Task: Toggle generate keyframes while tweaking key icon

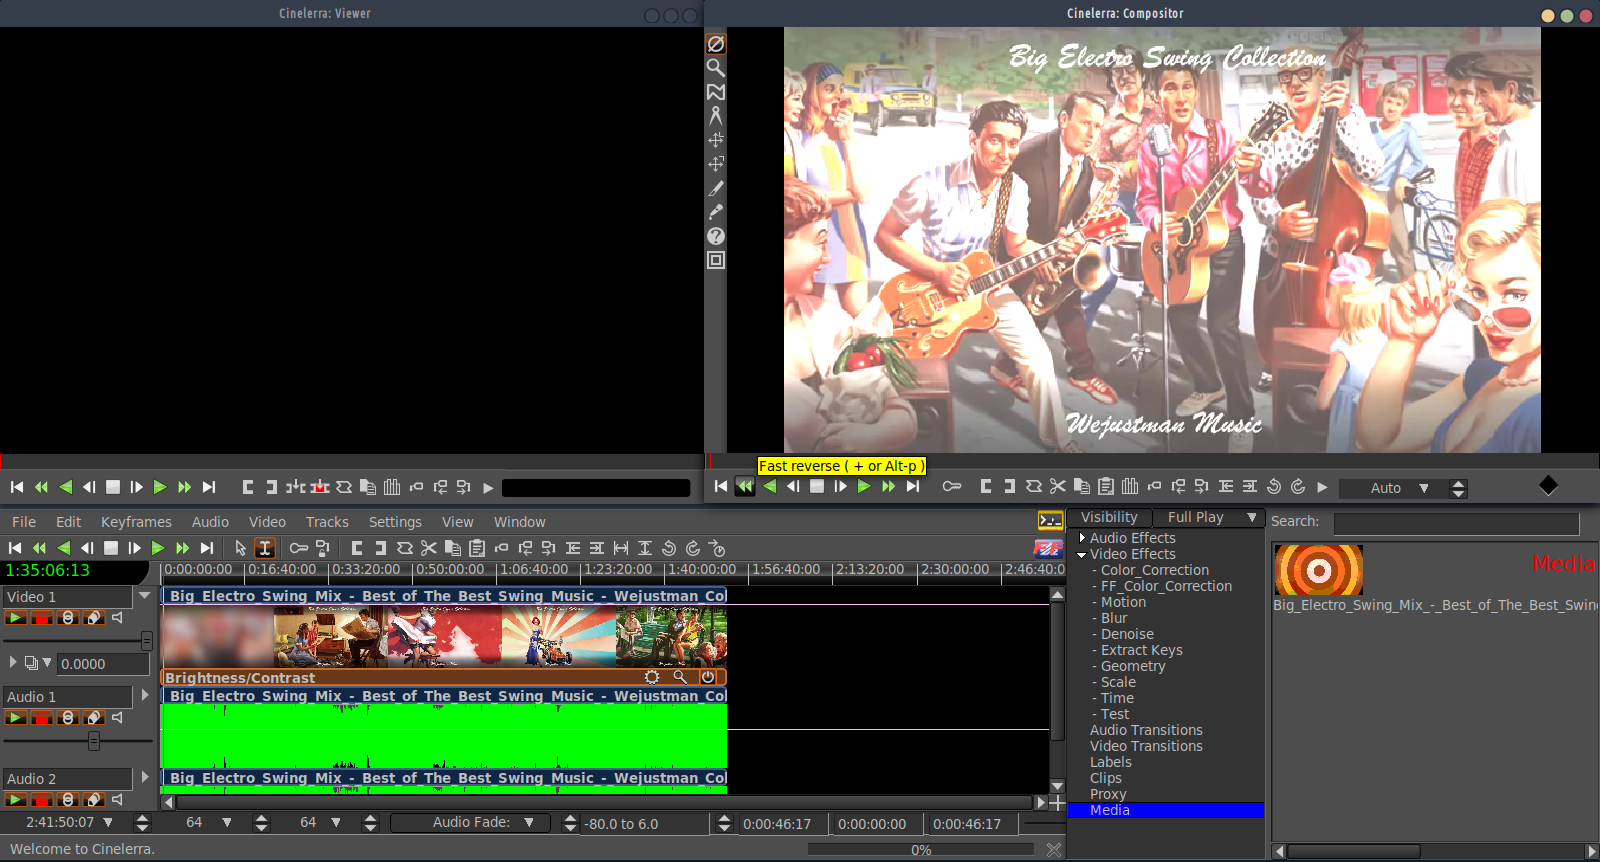Action: pos(299,548)
